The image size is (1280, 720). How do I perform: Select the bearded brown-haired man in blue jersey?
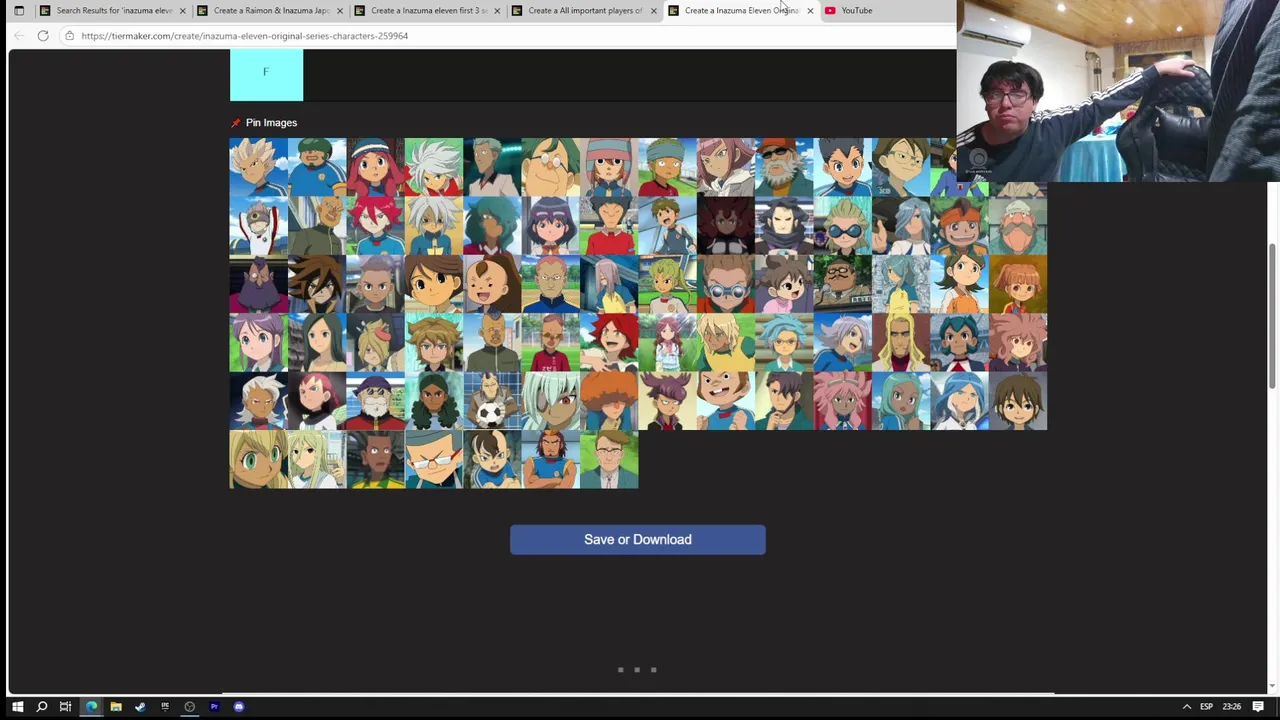coord(551,459)
